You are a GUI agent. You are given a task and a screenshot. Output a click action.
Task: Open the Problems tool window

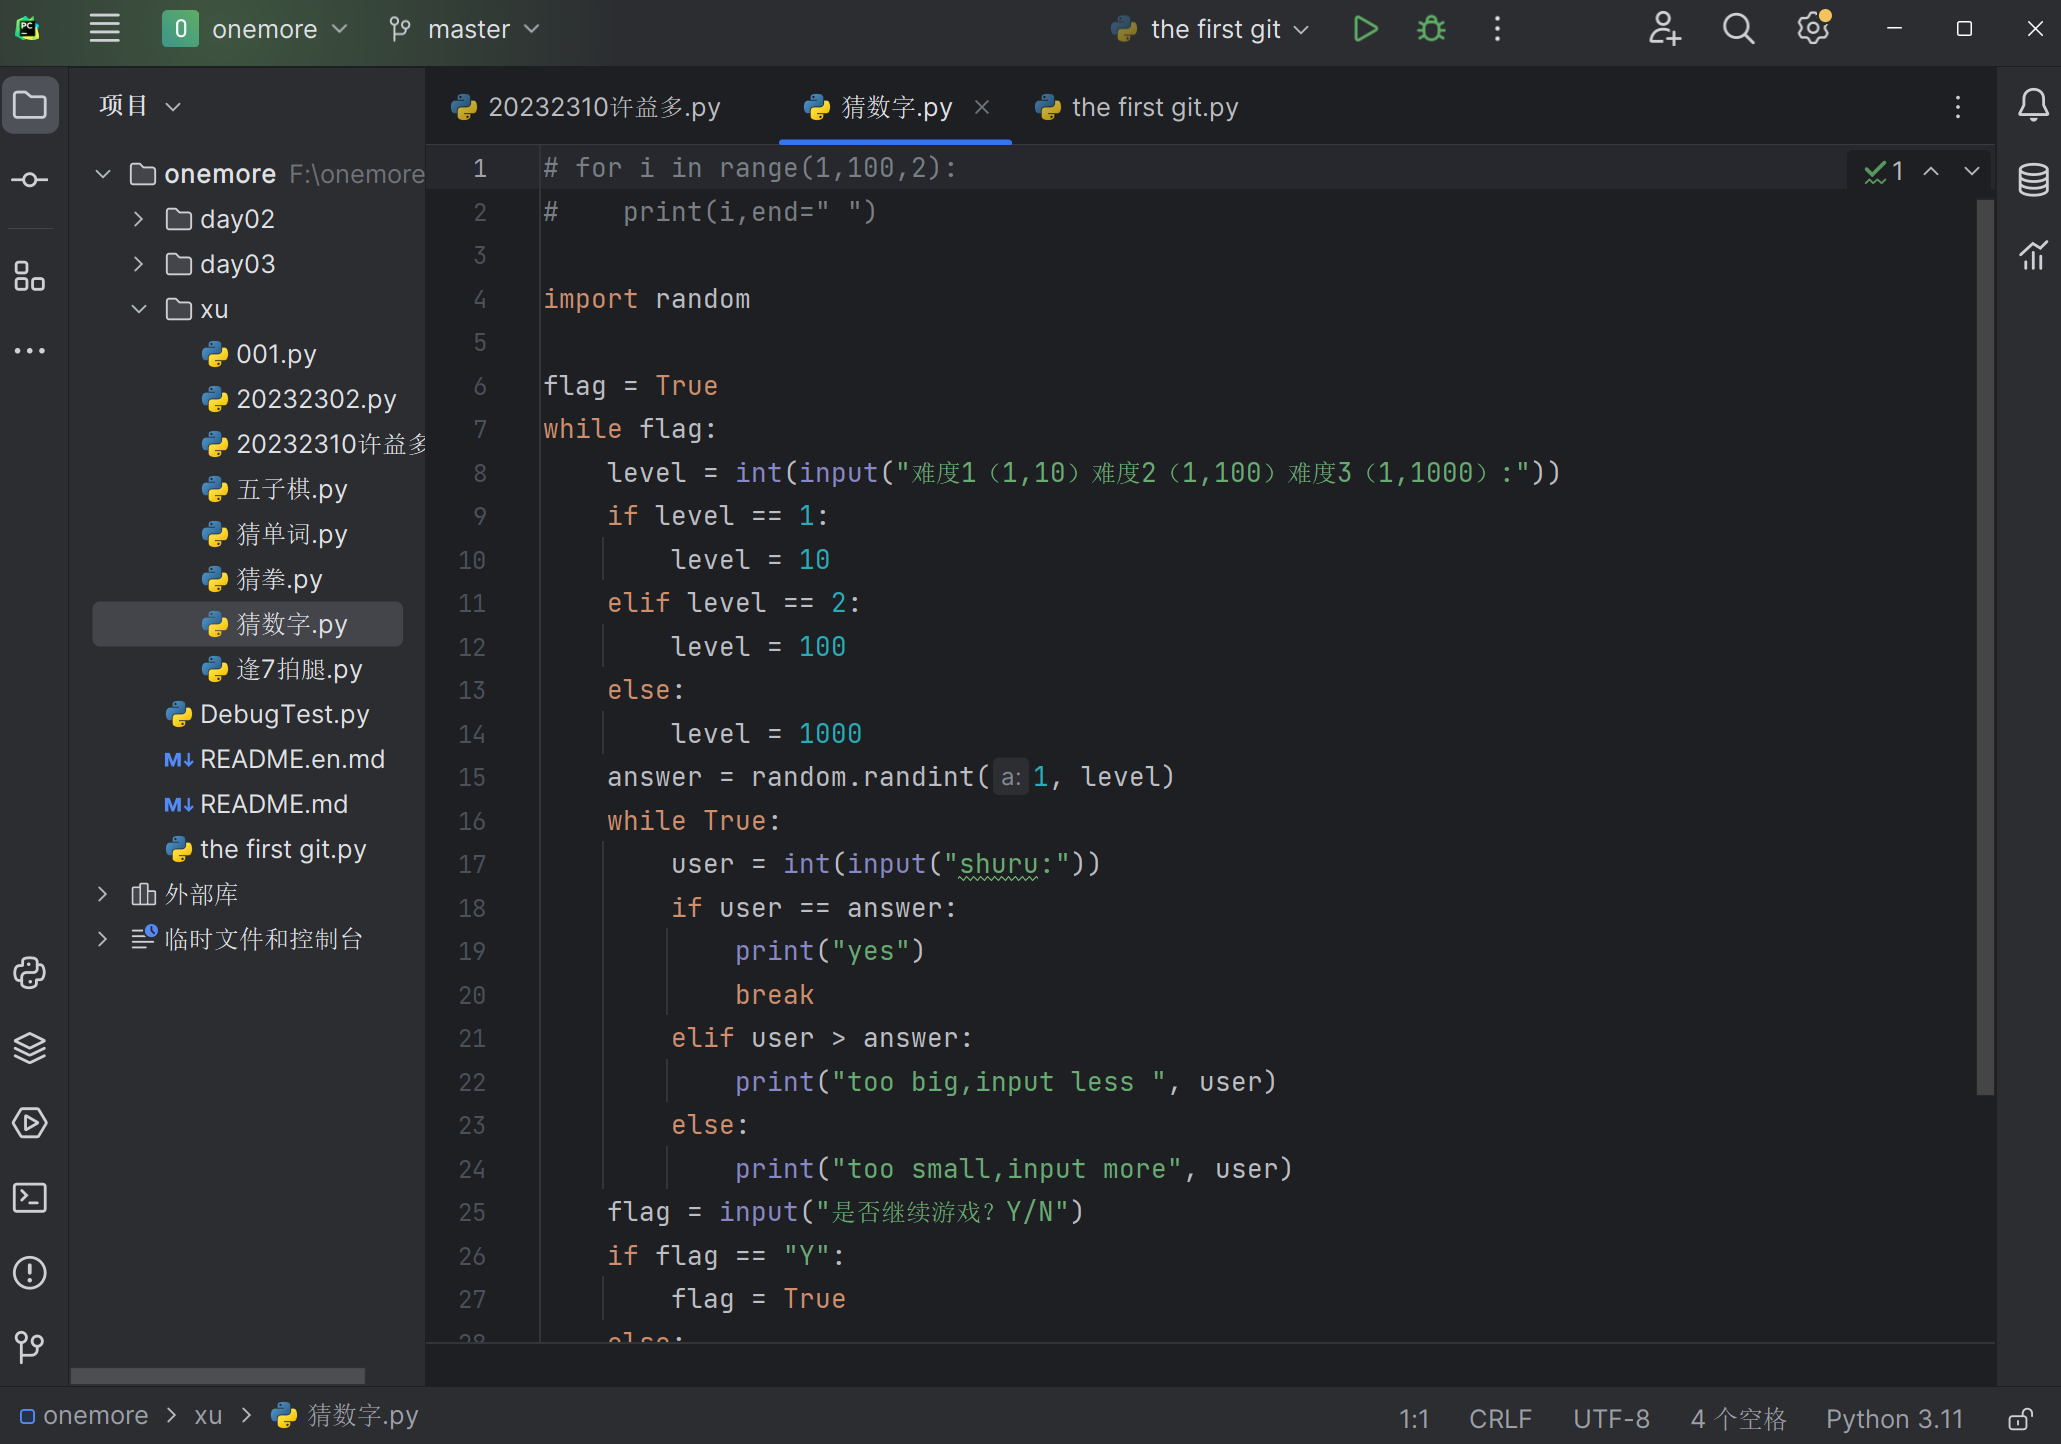[30, 1273]
